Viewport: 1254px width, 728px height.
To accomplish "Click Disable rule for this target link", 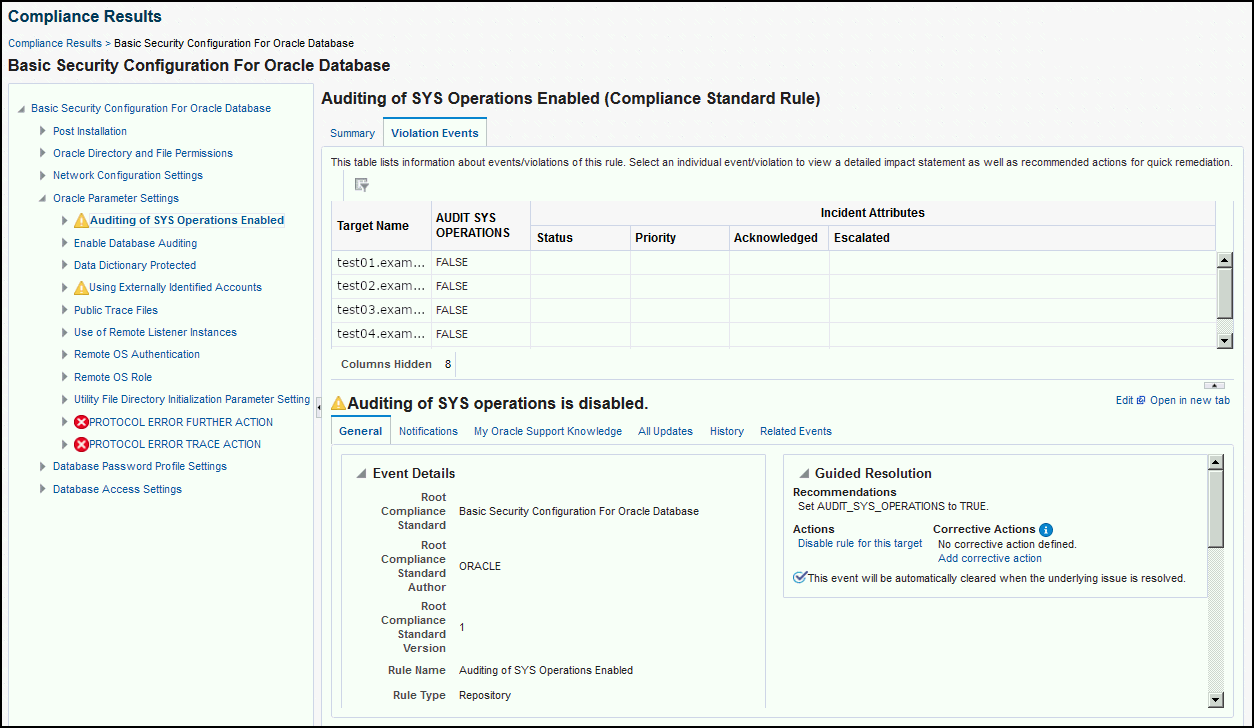I will tap(860, 544).
